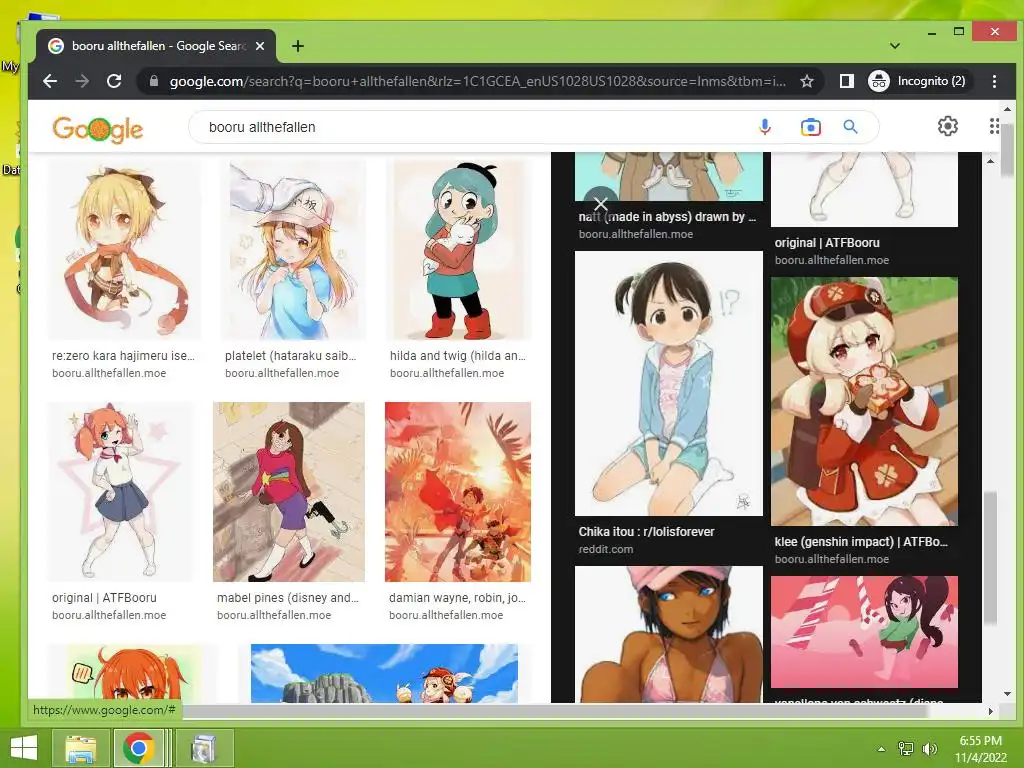Click the blue magnifier search button
Viewport: 1024px width, 768px height.
click(850, 127)
